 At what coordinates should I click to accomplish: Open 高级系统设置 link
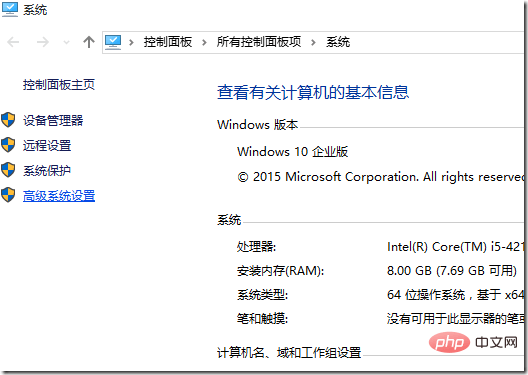59,196
